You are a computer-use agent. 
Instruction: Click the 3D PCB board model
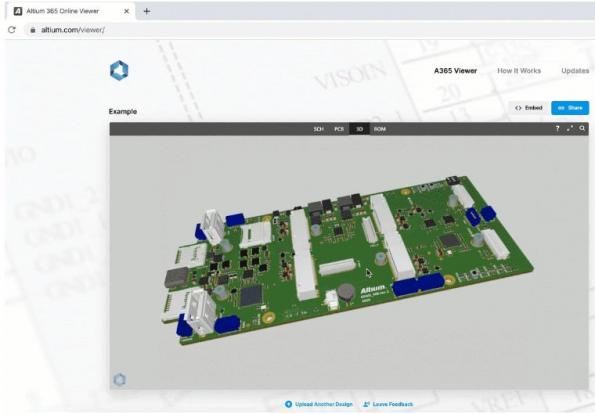pos(348,260)
